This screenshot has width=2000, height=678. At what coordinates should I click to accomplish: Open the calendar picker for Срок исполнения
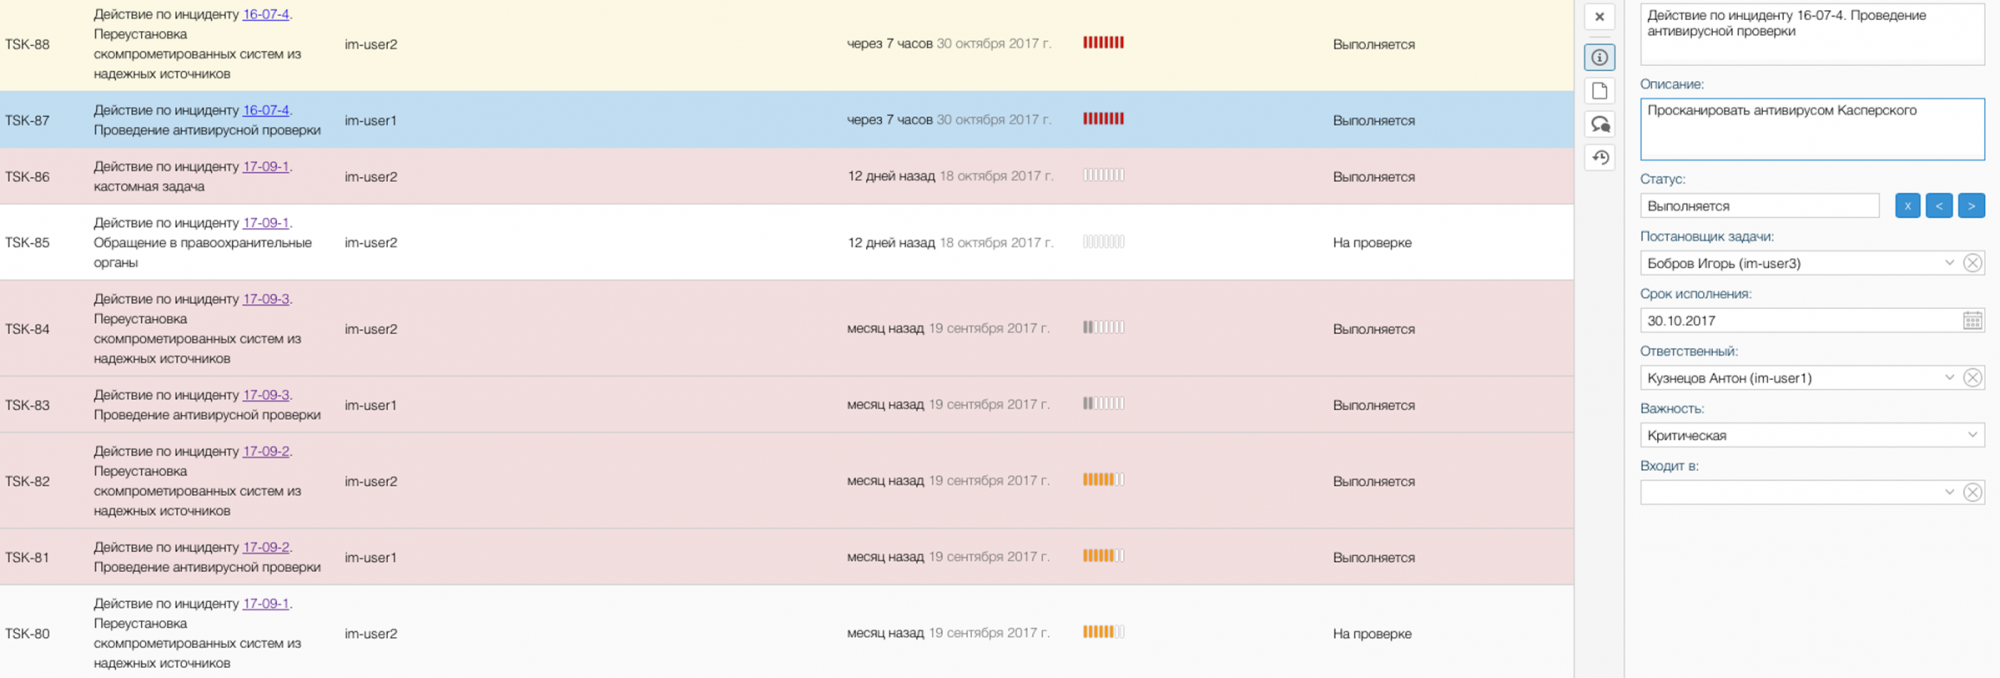click(1972, 321)
